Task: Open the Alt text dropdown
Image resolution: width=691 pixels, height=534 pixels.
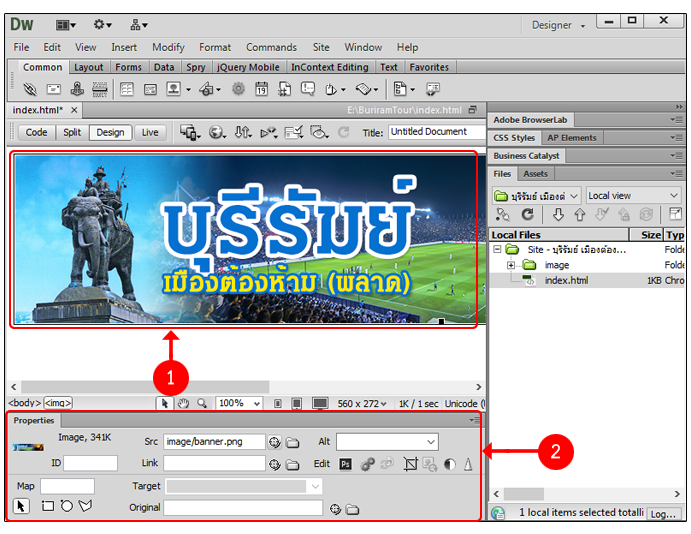Action: 431,442
